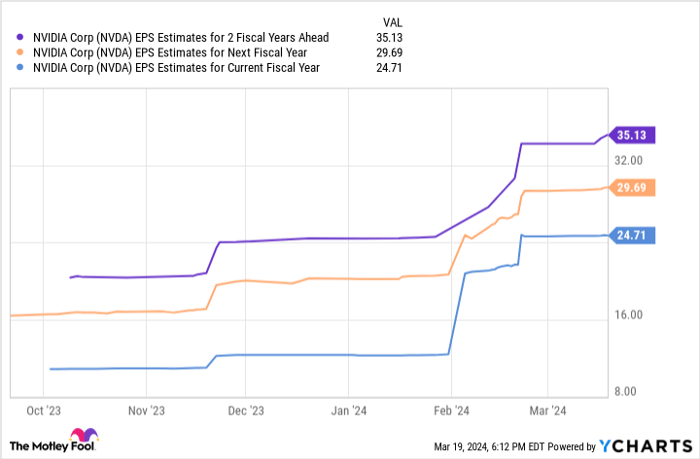This screenshot has width=700, height=459.
Task: Click the purple legend dot for 2 Fiscal Years Ahead
Action: coord(21,38)
